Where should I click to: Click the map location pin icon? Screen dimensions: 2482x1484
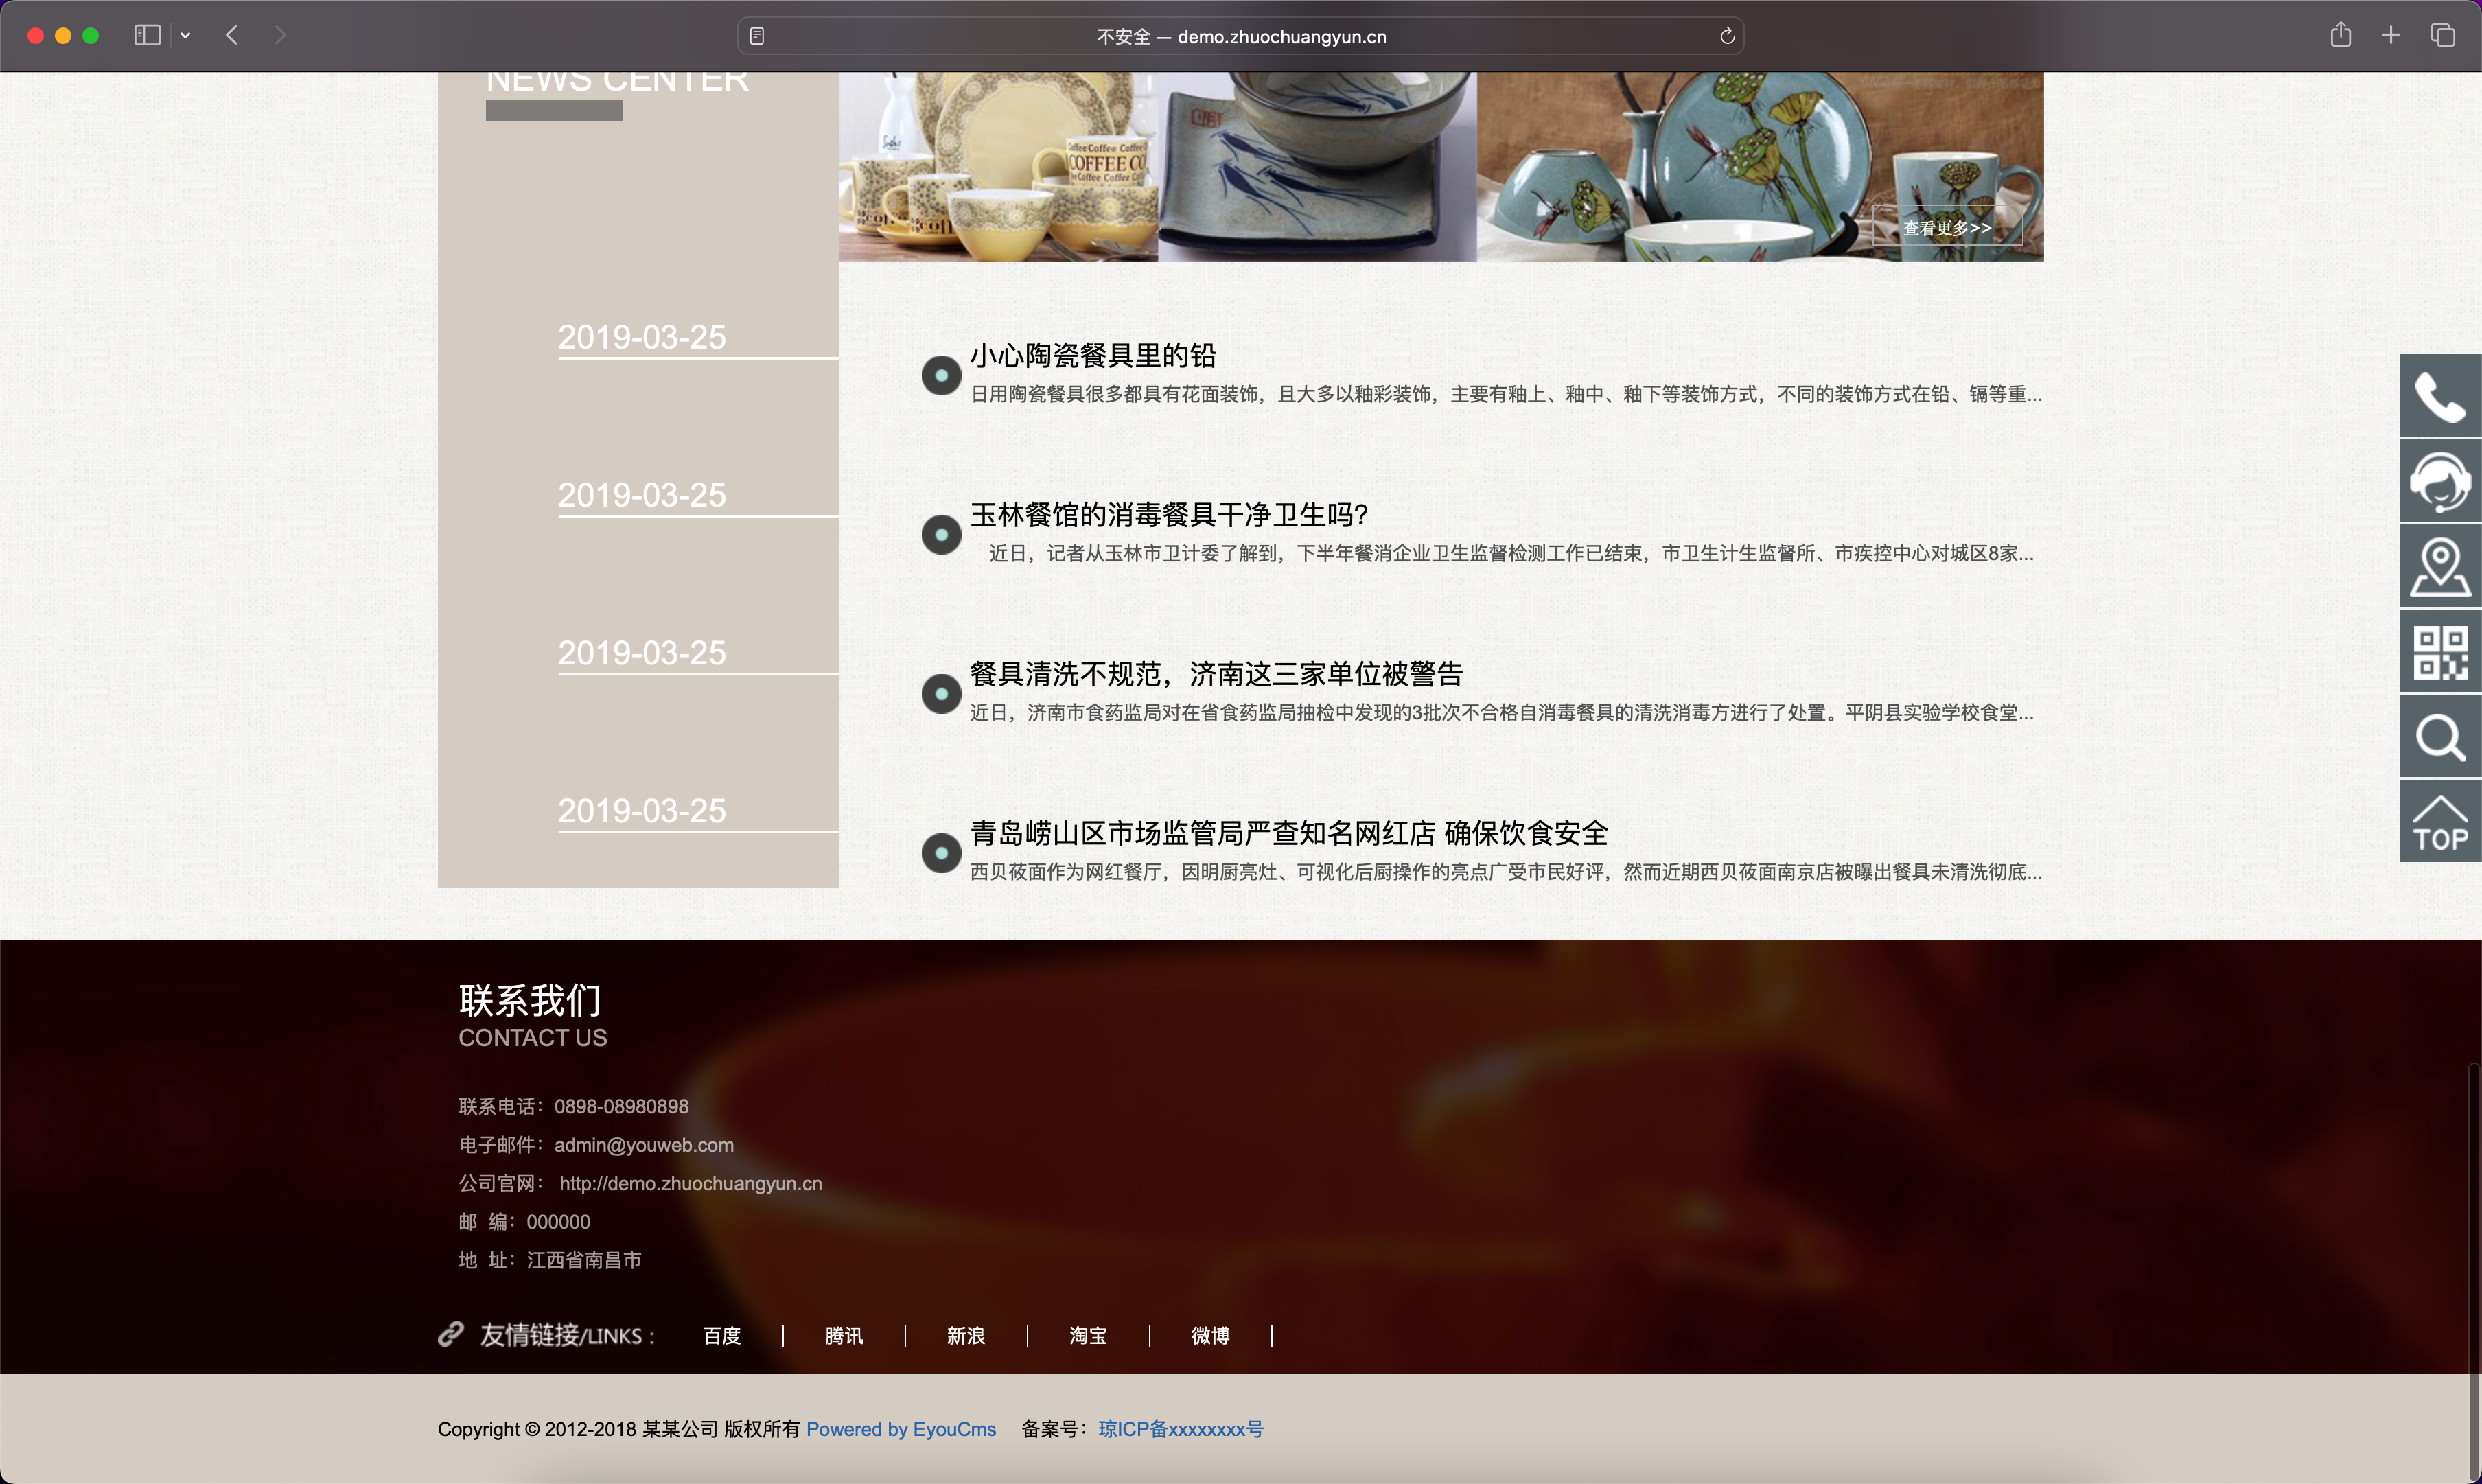2440,566
